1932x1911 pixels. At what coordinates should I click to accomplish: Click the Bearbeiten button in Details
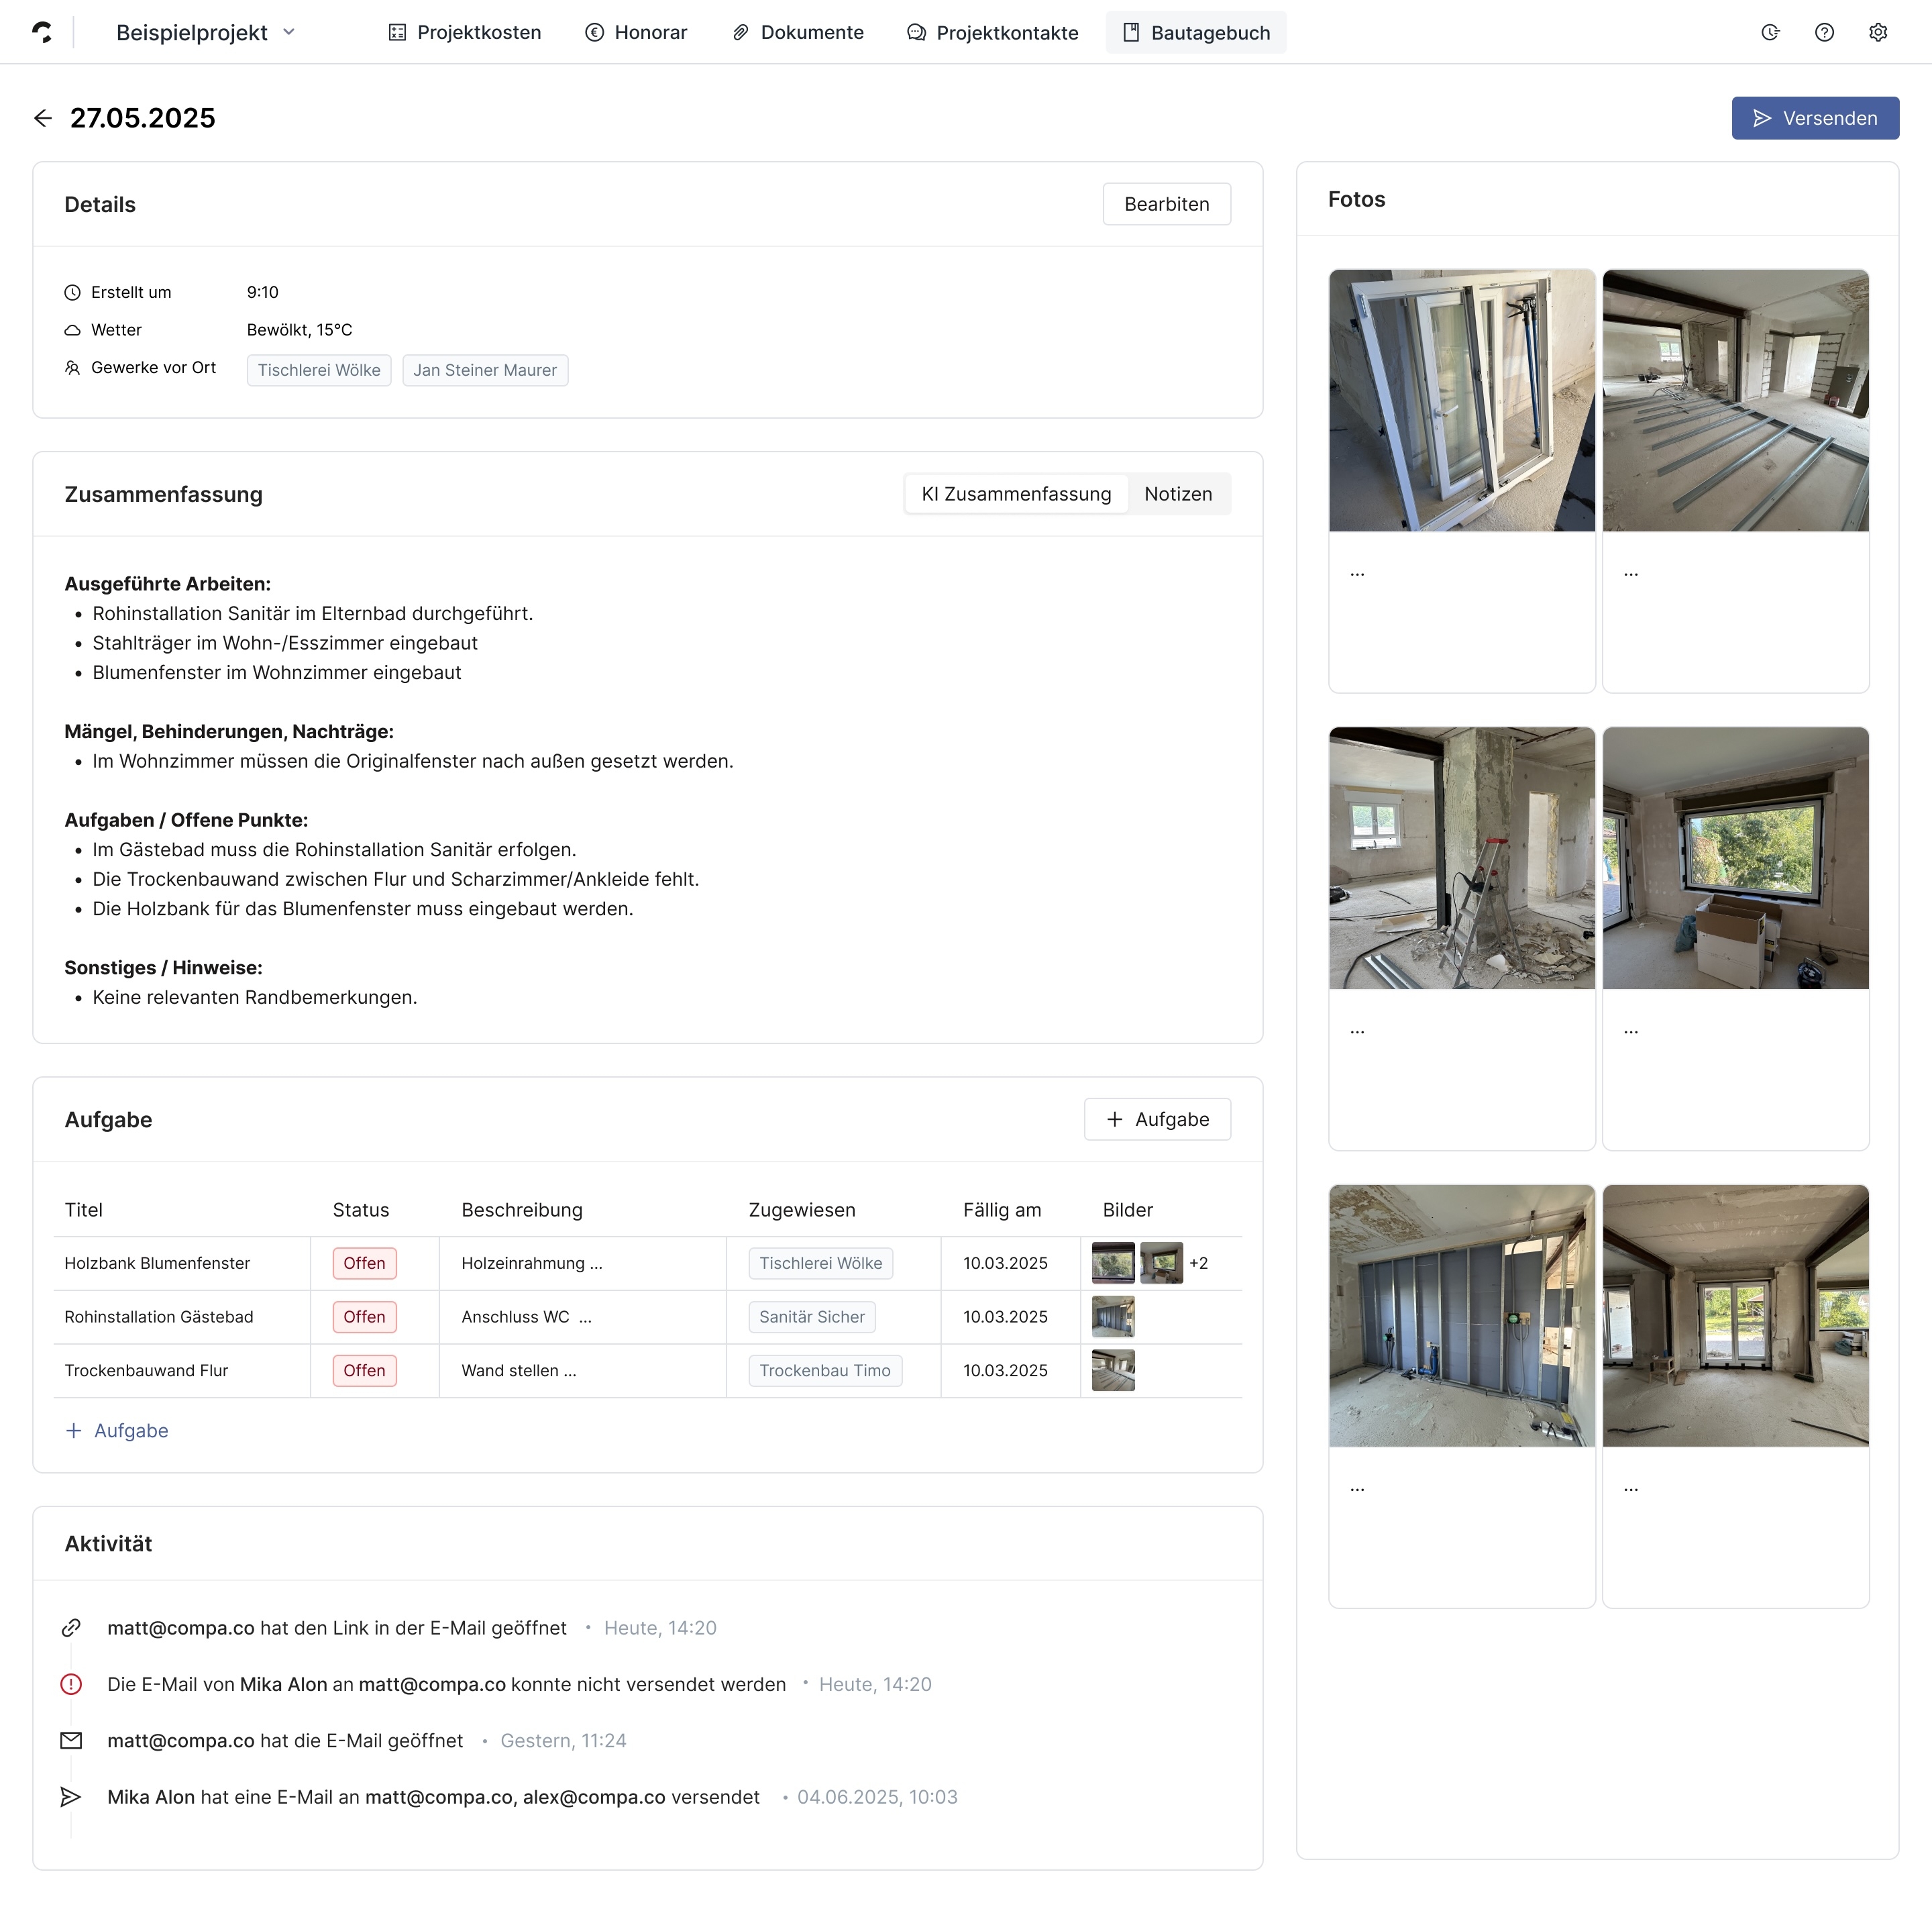(x=1166, y=204)
